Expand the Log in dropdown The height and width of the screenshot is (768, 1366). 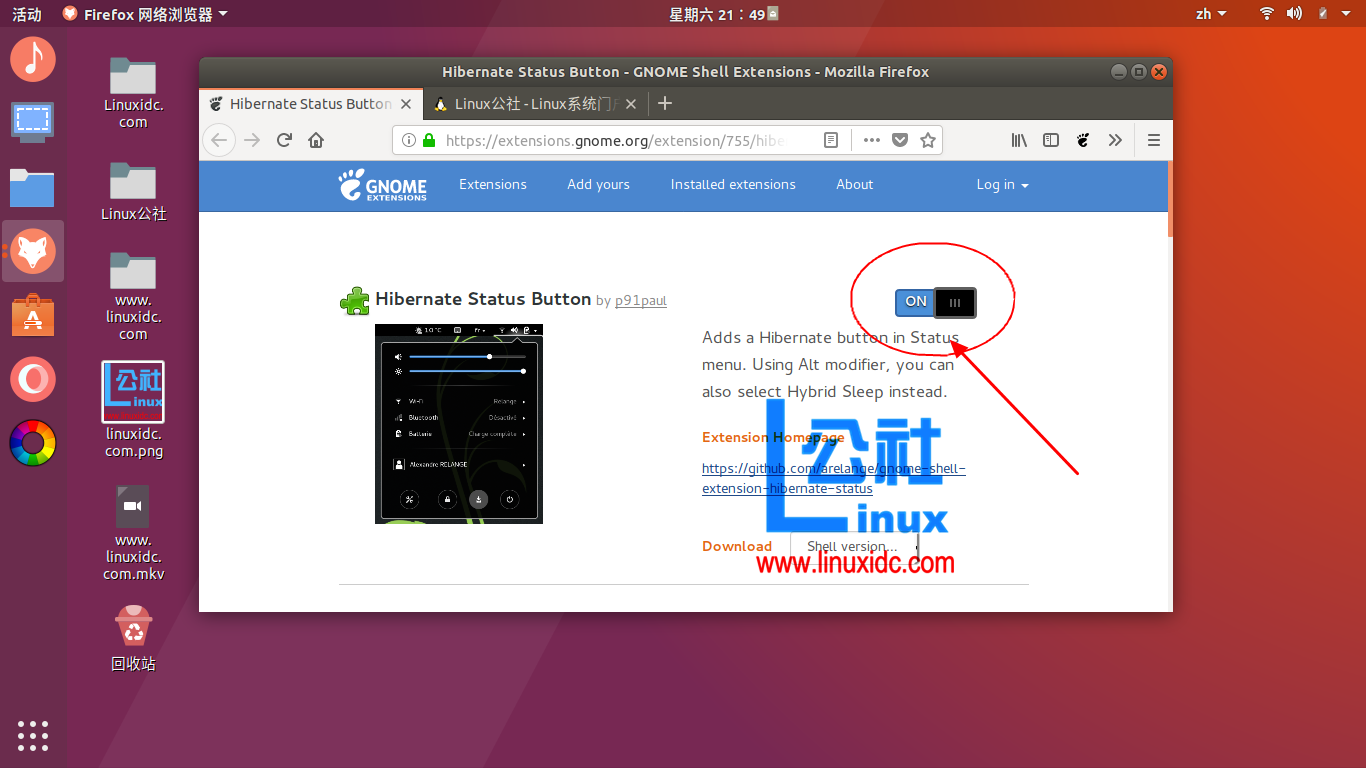pos(1002,184)
